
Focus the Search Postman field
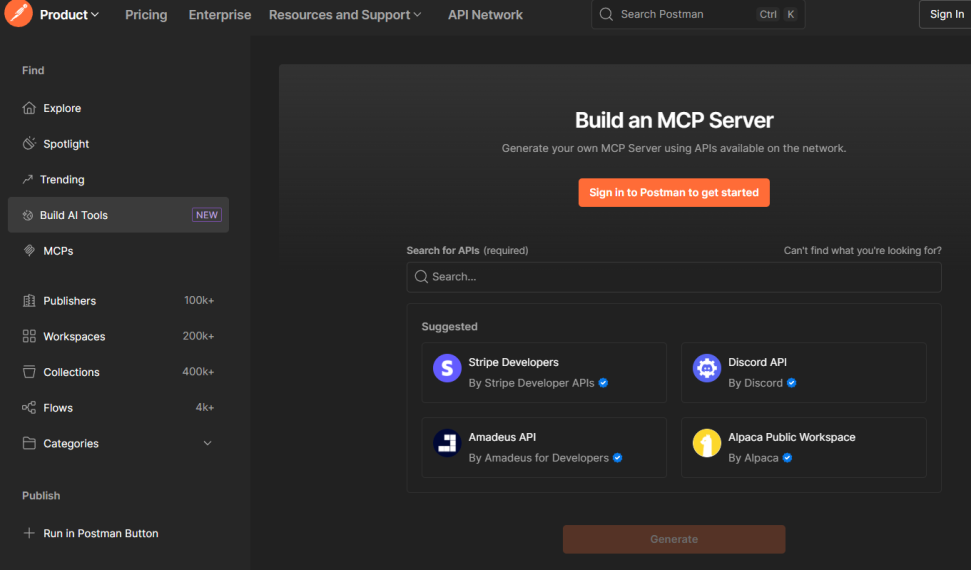(x=698, y=14)
